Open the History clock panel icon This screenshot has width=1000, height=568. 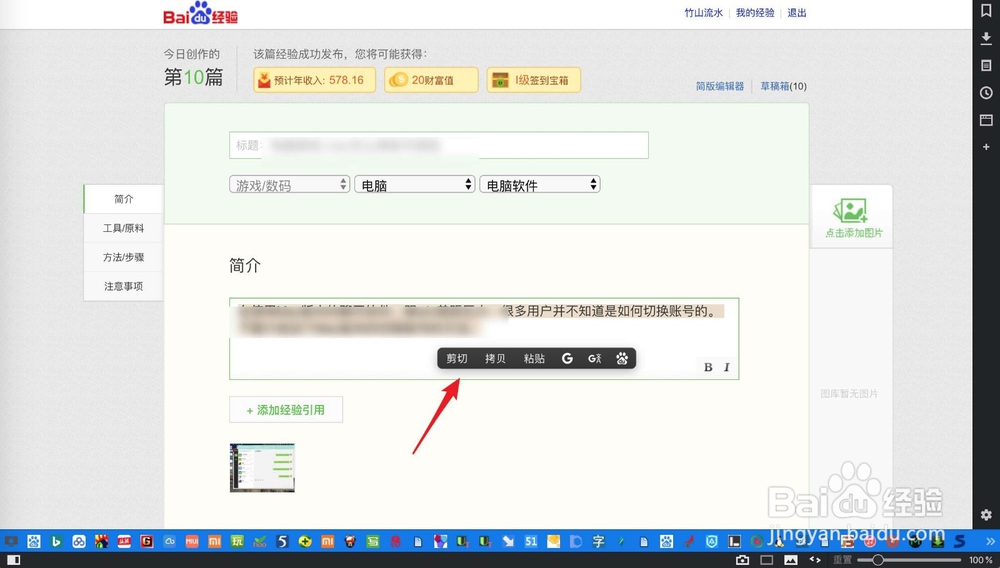tap(986, 93)
